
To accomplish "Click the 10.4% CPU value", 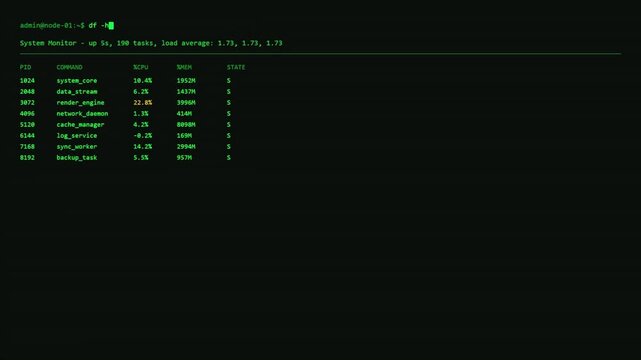I will [x=143, y=81].
